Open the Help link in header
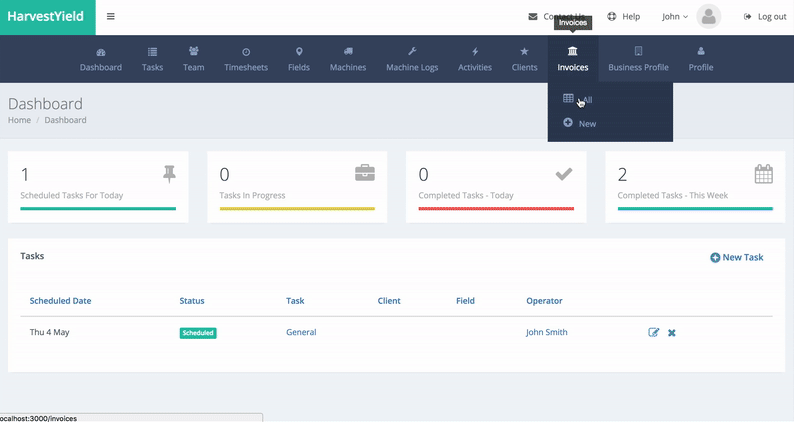 [623, 17]
